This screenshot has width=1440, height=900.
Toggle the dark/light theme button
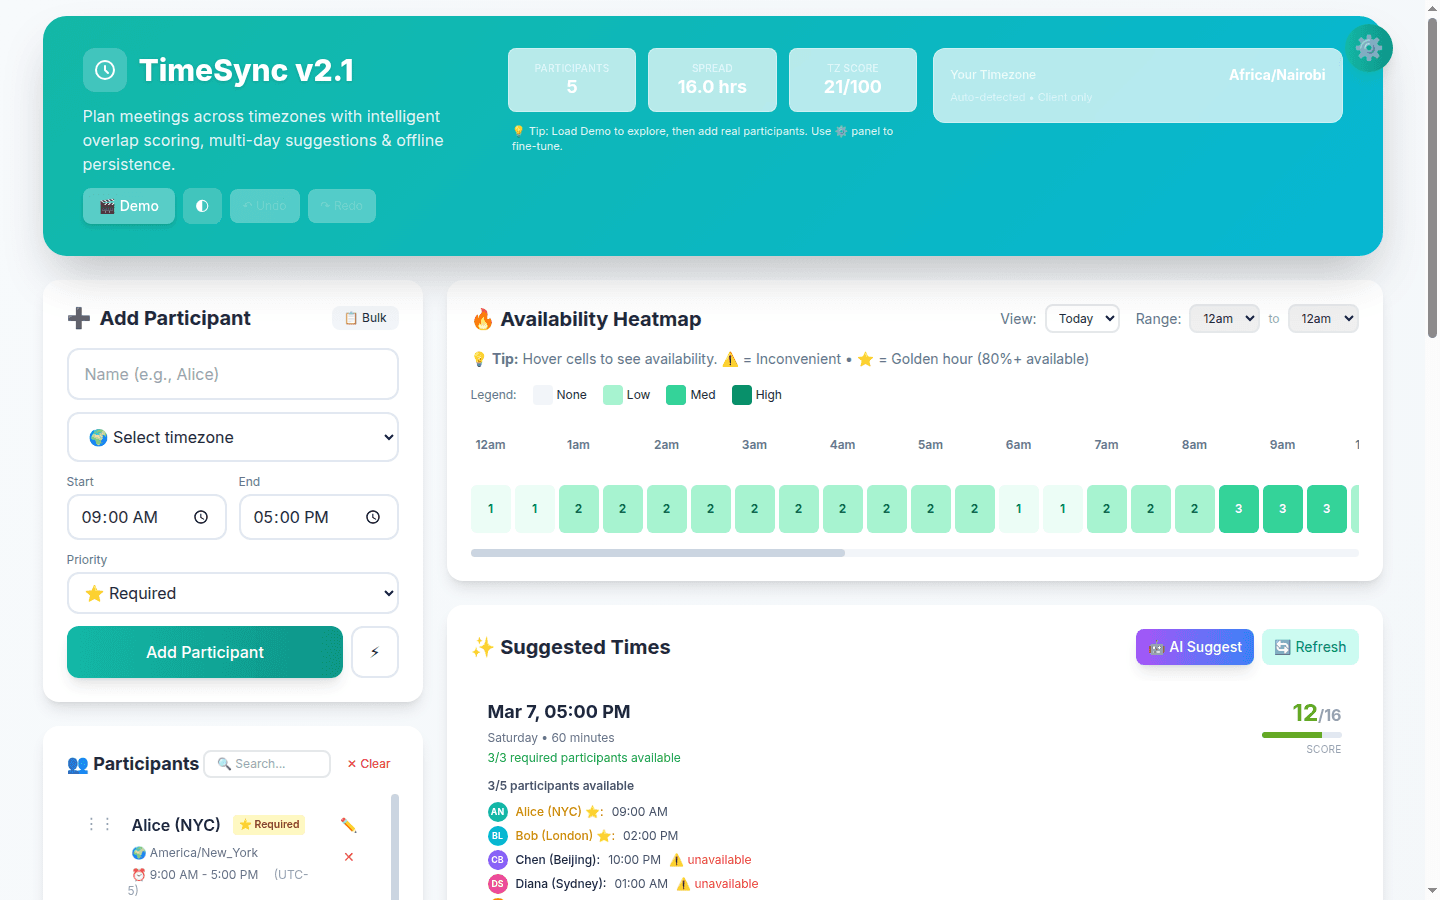[202, 206]
